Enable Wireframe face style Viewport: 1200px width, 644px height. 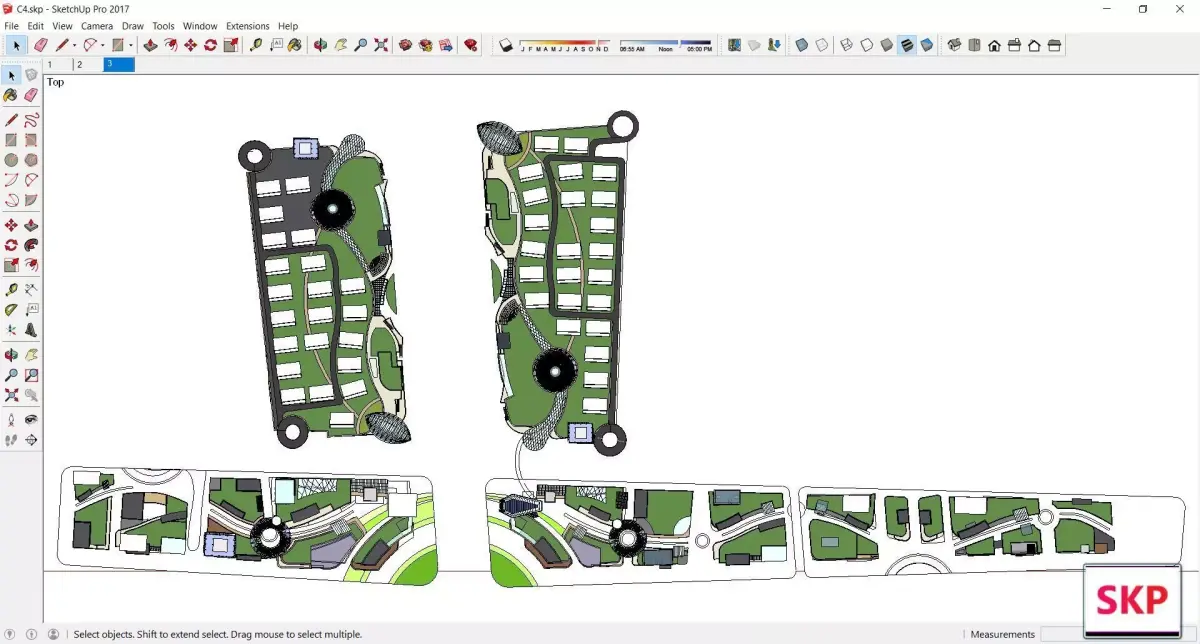(x=847, y=45)
